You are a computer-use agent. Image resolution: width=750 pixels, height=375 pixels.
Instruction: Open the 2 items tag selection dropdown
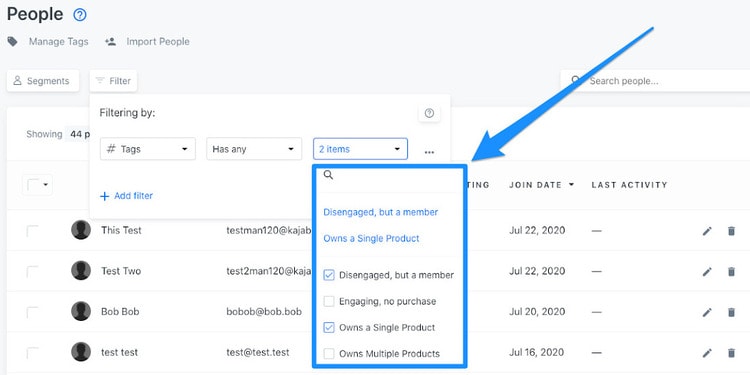point(360,149)
